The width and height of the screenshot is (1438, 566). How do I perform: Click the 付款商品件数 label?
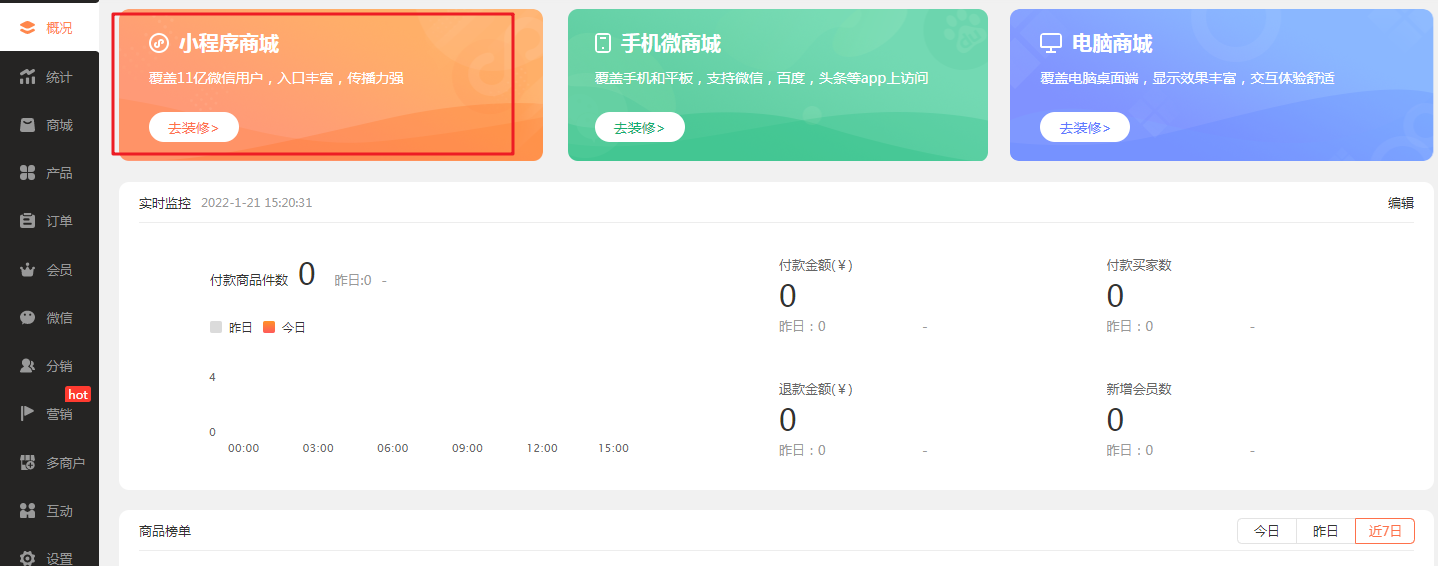(249, 280)
